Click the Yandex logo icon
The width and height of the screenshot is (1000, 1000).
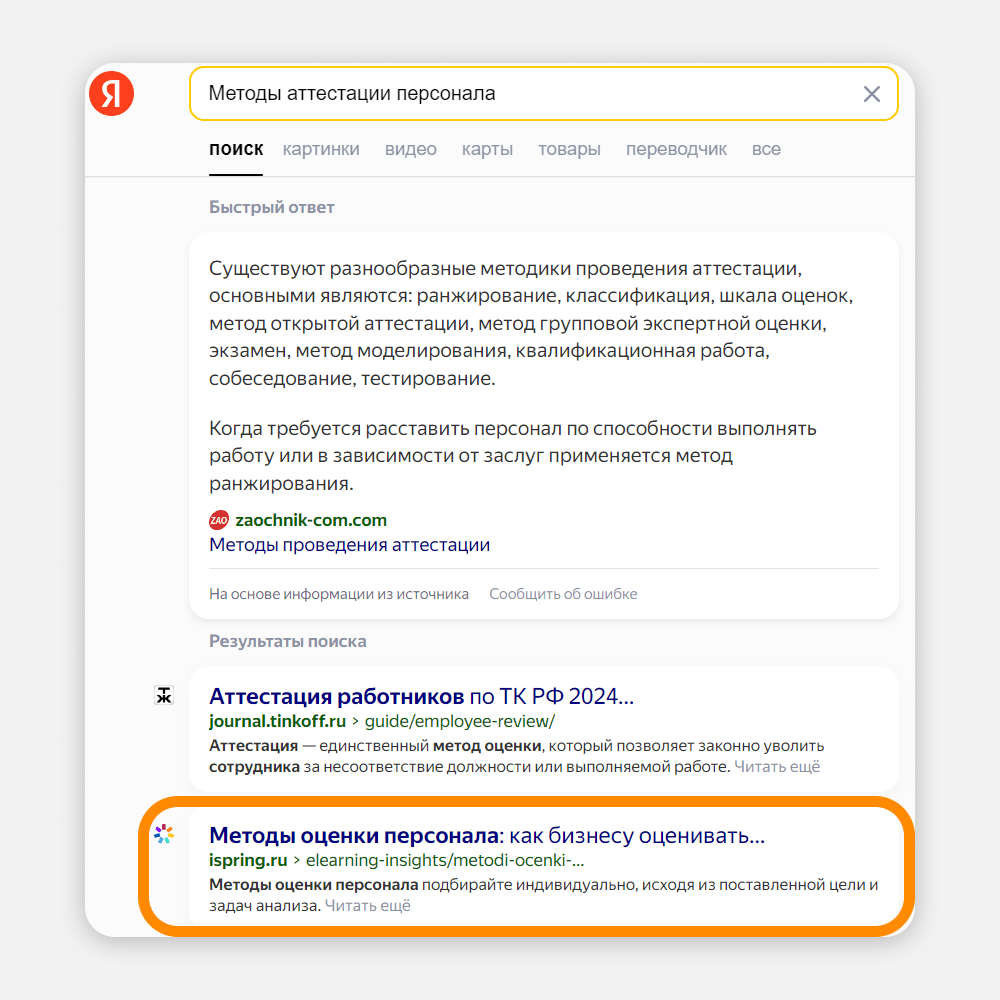[111, 95]
